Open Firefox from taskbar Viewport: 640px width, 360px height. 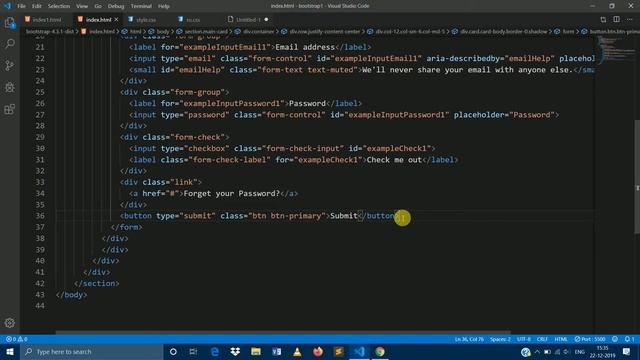point(318,351)
